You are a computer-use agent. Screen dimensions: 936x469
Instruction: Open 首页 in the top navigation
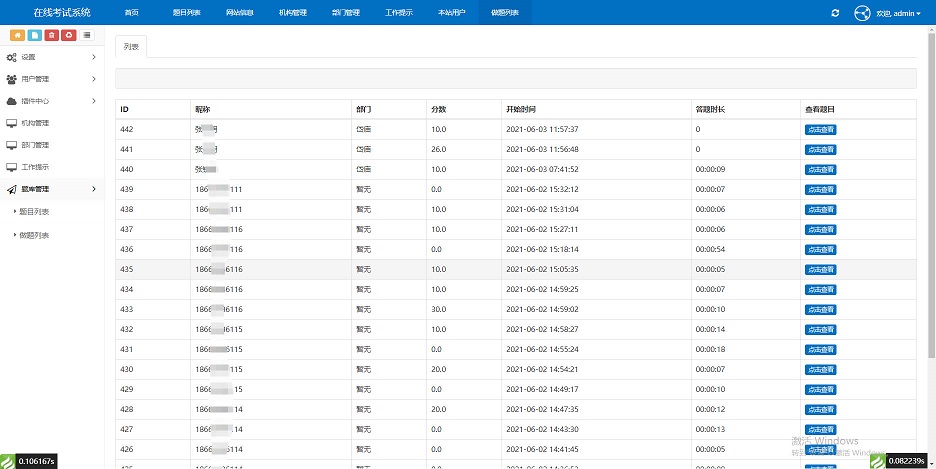pos(132,12)
